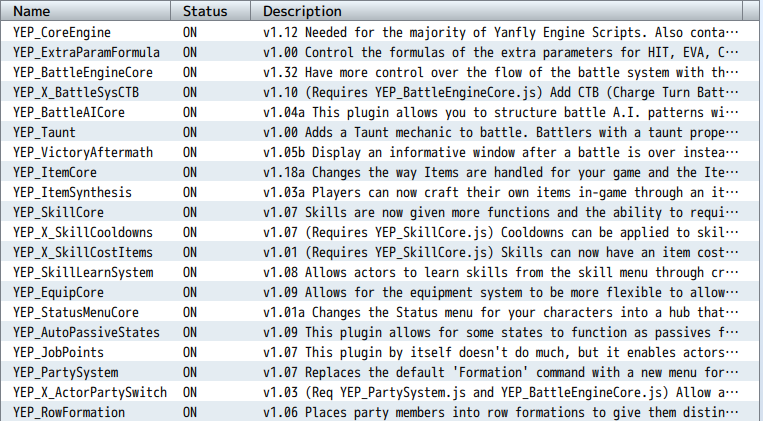This screenshot has width=763, height=421.
Task: Click the YEP_EquipCore plugin name
Action: (x=58, y=293)
